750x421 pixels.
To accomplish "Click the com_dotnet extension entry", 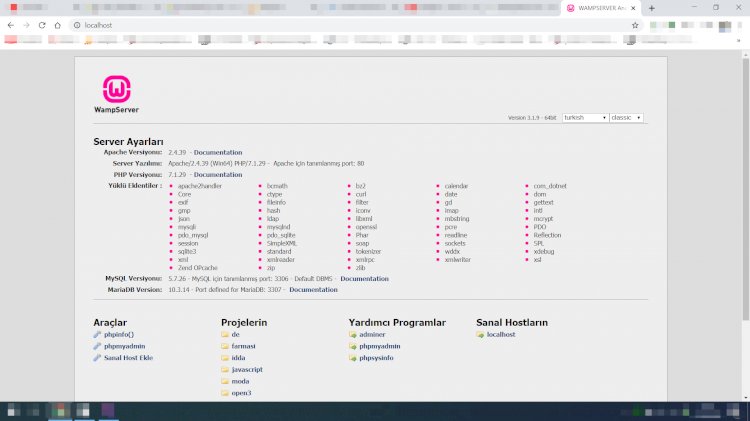I will tap(550, 186).
